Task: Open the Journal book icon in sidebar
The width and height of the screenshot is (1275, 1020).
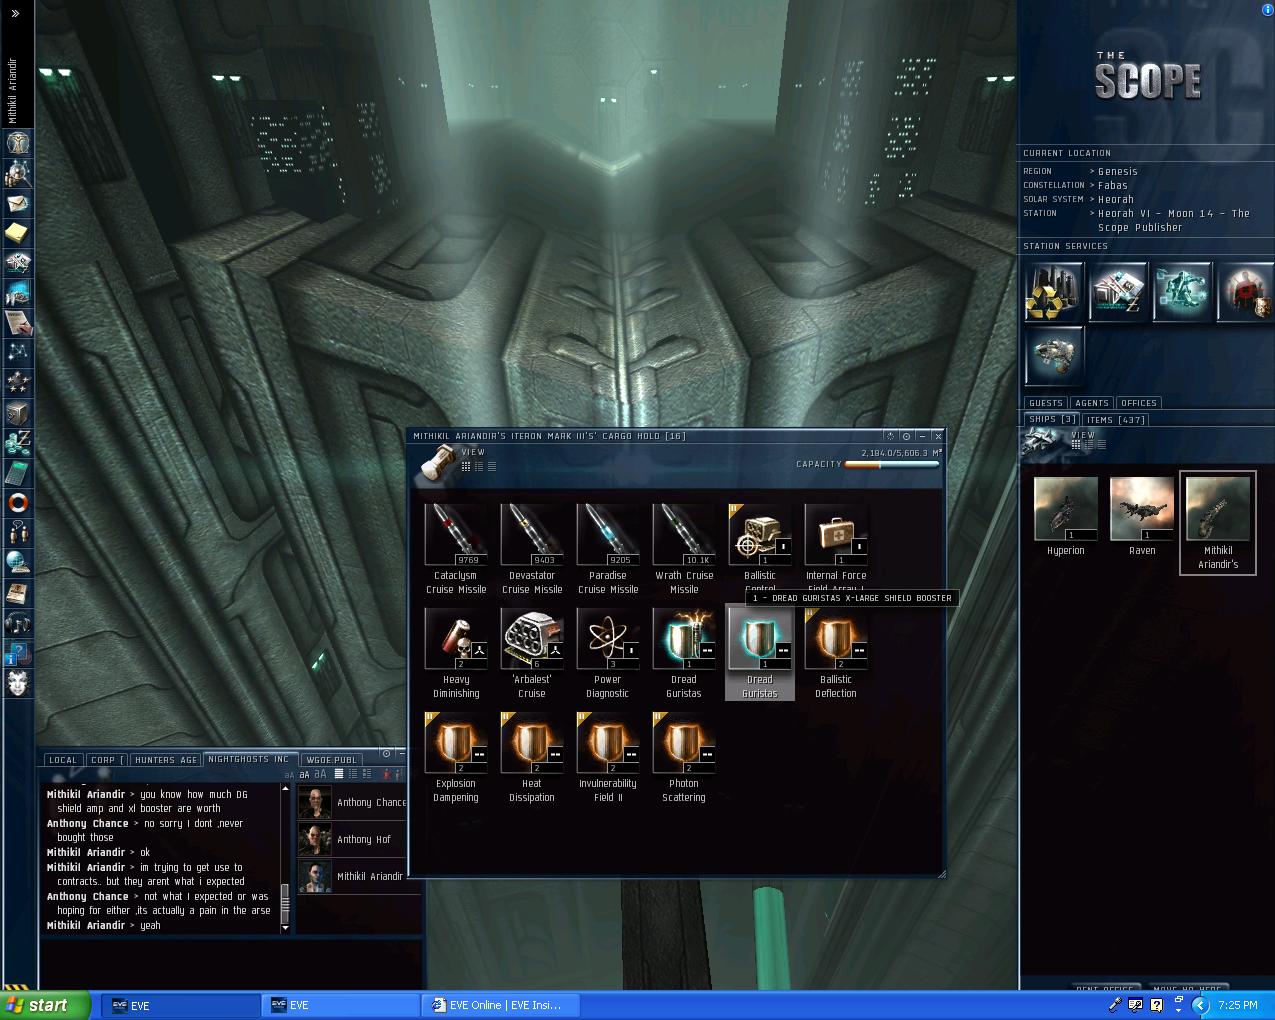Action: click(18, 593)
